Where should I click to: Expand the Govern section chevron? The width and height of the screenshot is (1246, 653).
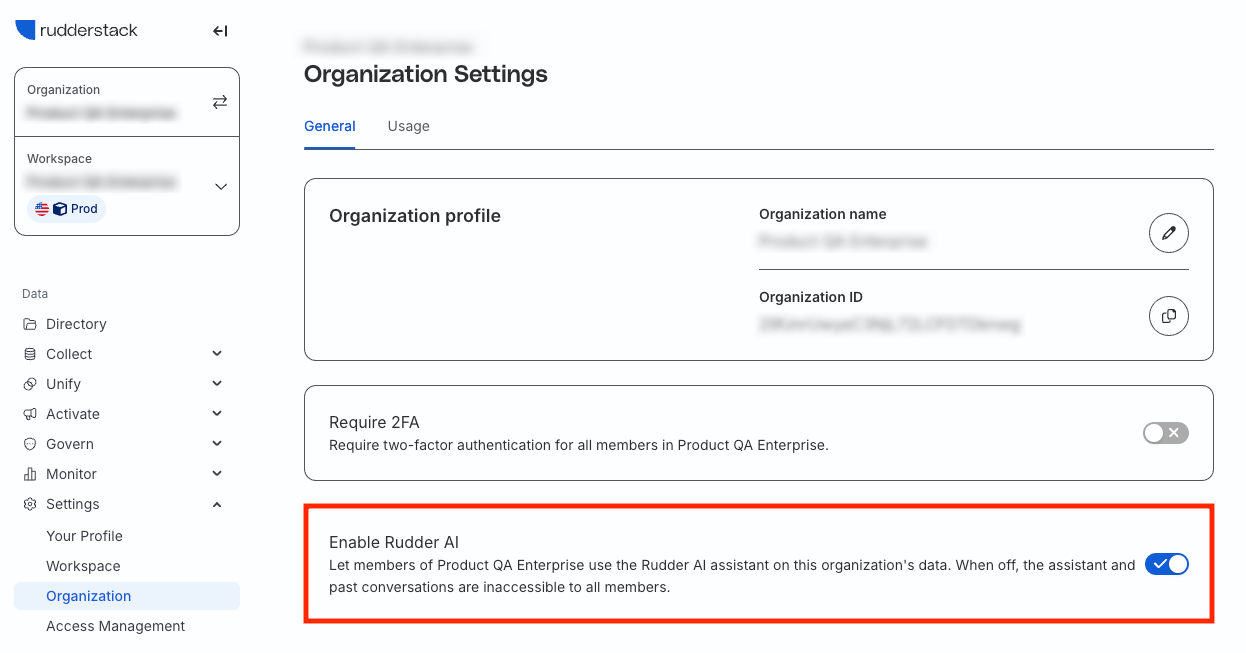217,444
